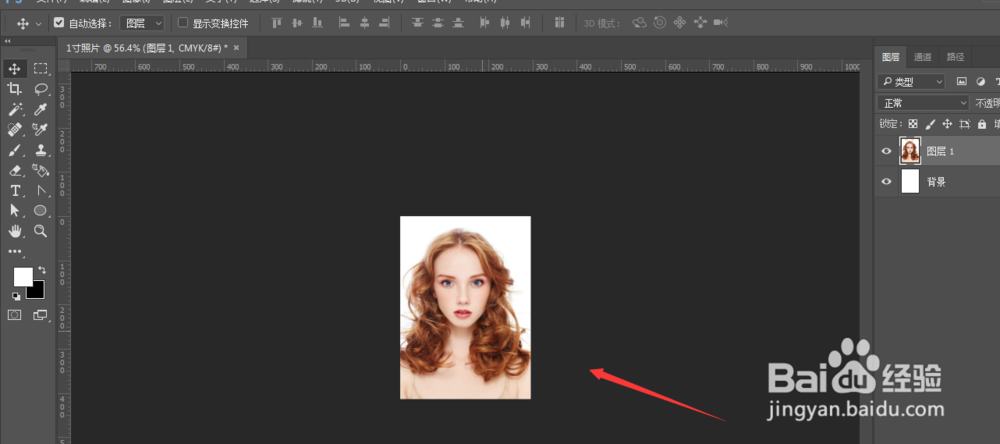Switch to the 路径 paths tab
Screen dimensions: 1000x444
pos(955,57)
